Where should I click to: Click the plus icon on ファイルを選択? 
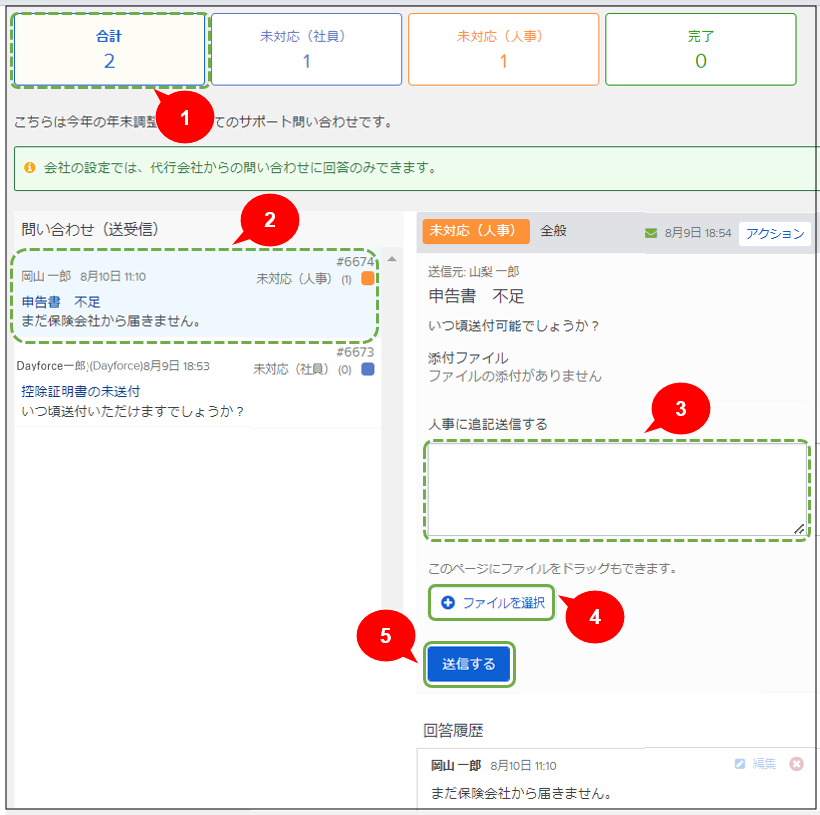coord(447,603)
